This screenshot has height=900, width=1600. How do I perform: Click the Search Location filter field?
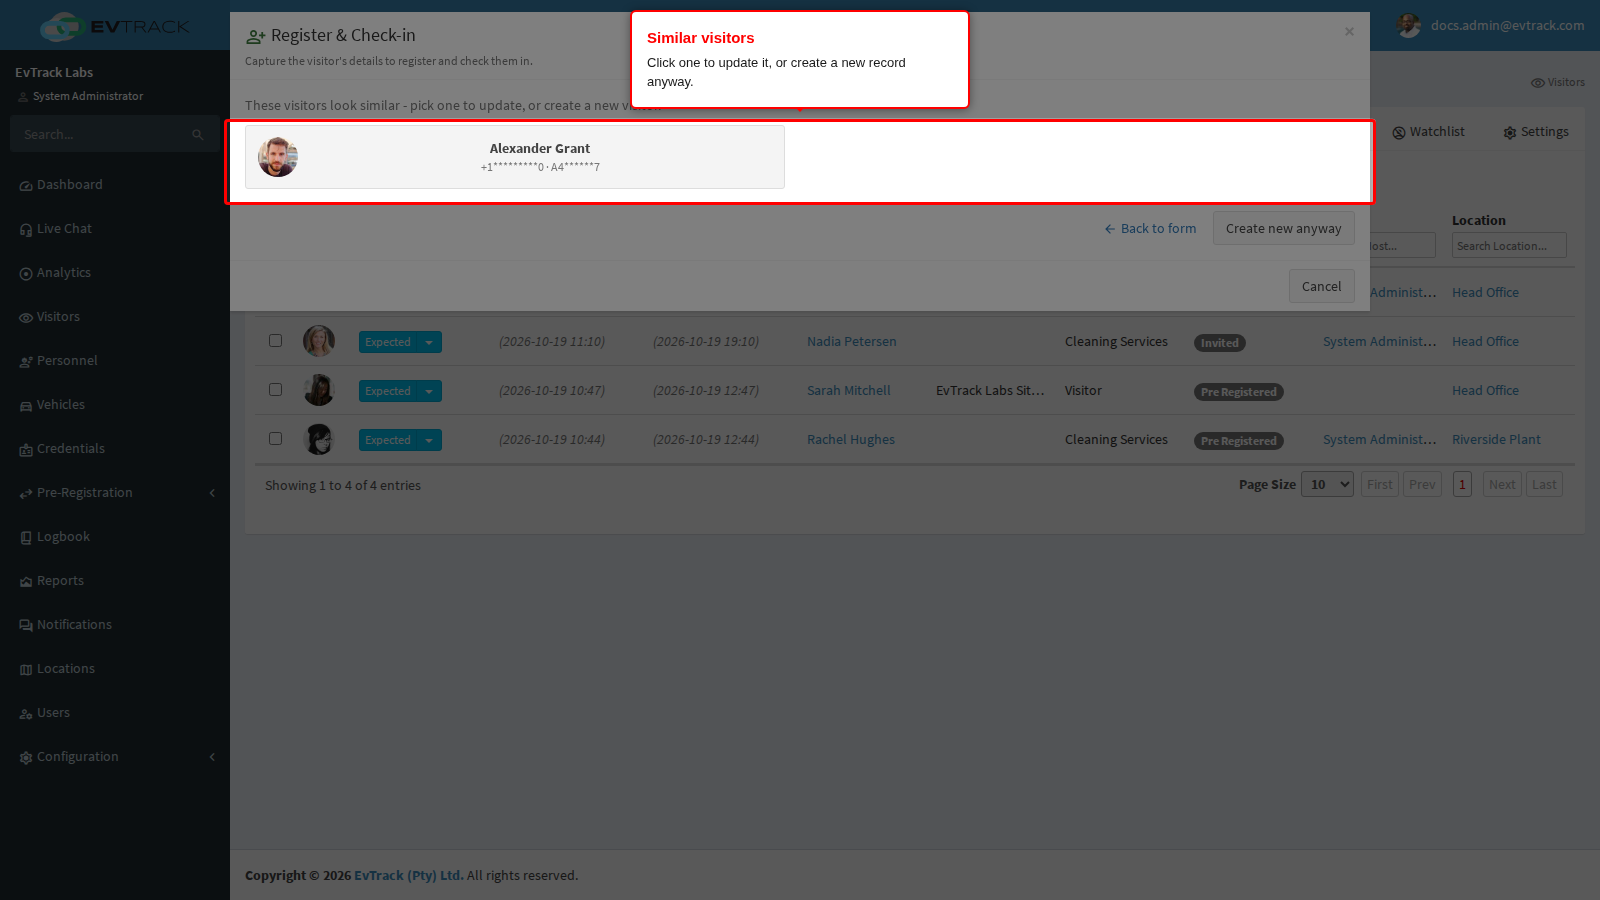click(x=1509, y=246)
